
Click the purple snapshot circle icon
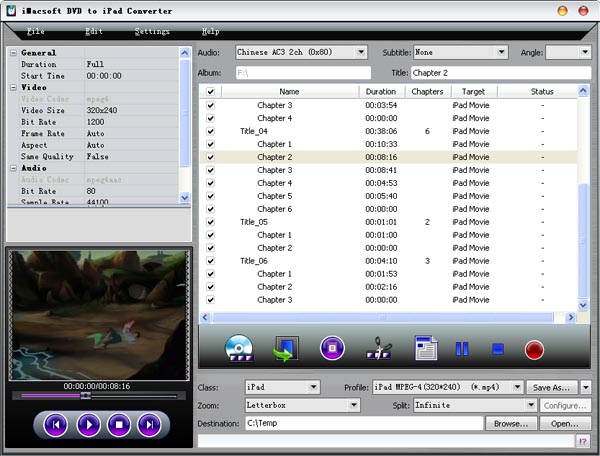coord(332,348)
